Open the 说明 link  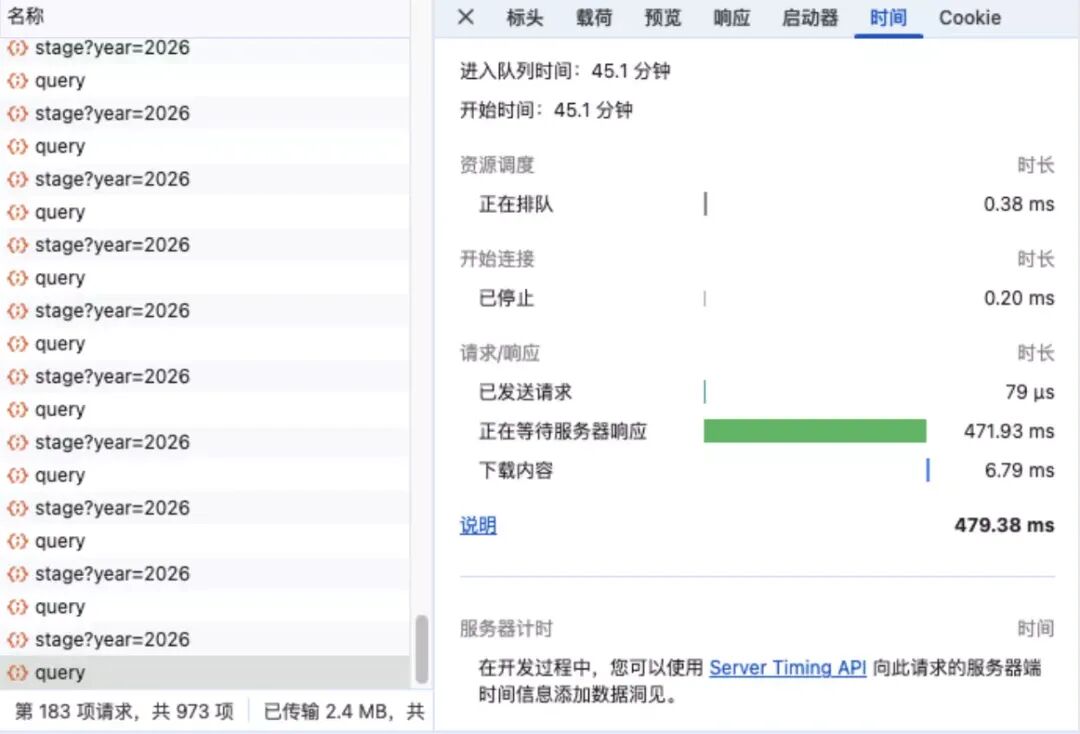(478, 525)
